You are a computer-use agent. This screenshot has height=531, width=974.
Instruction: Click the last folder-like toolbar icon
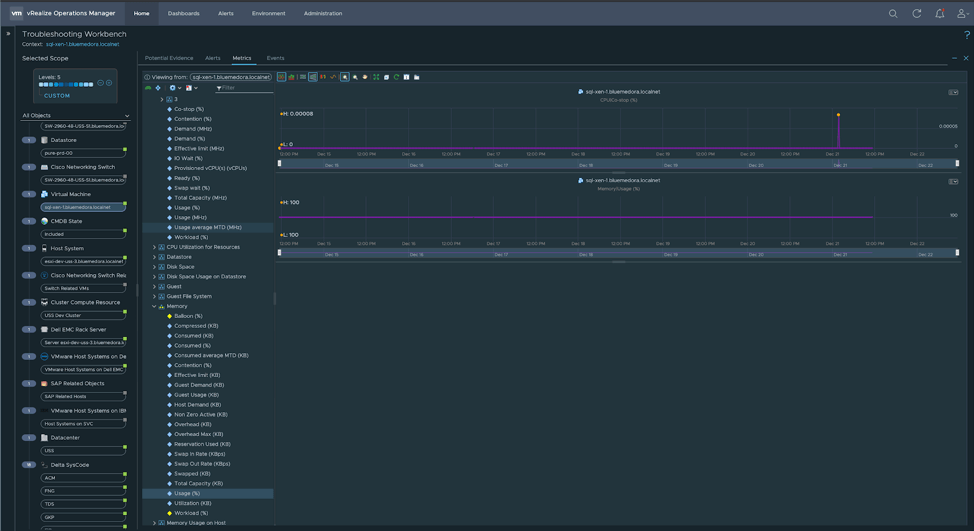click(416, 77)
